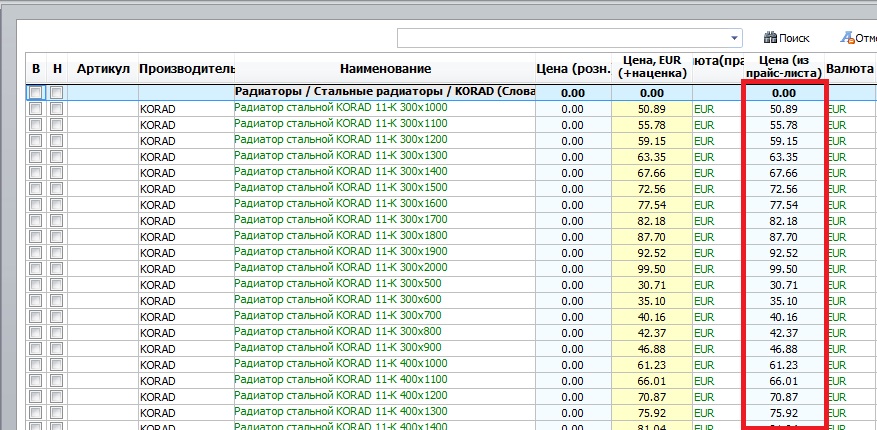The height and width of the screenshot is (430, 877).
Task: Select Радиатор стальной KORAD 11-K 300x1000 name
Action: point(341,107)
